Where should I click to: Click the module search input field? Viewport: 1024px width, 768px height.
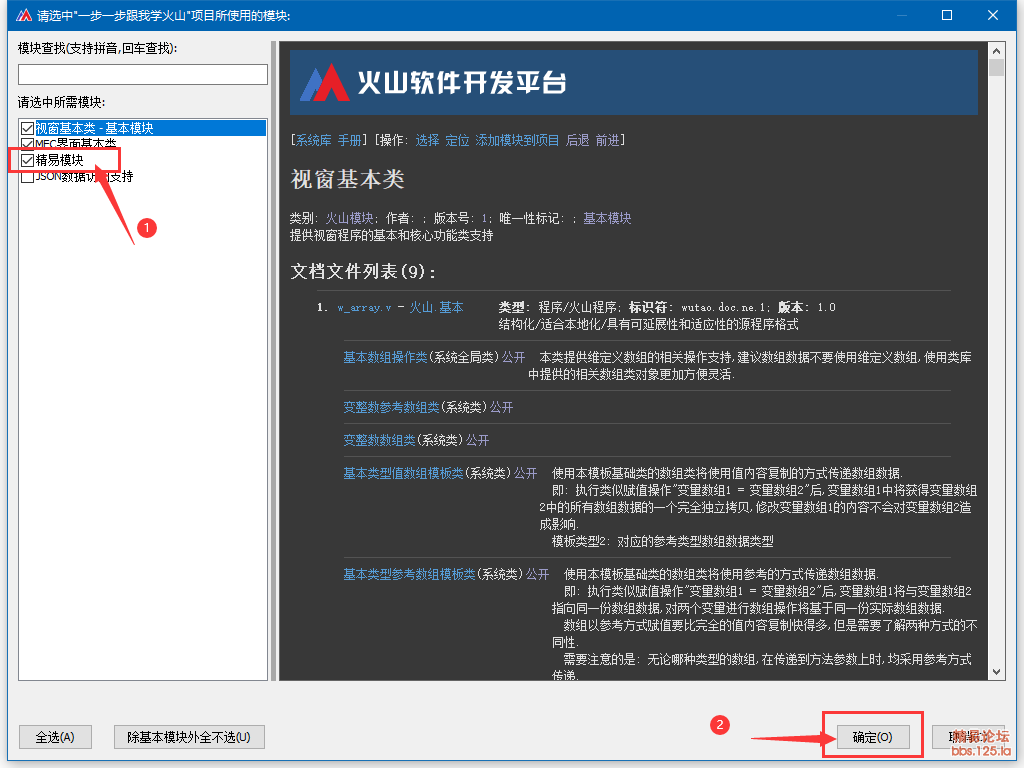142,74
